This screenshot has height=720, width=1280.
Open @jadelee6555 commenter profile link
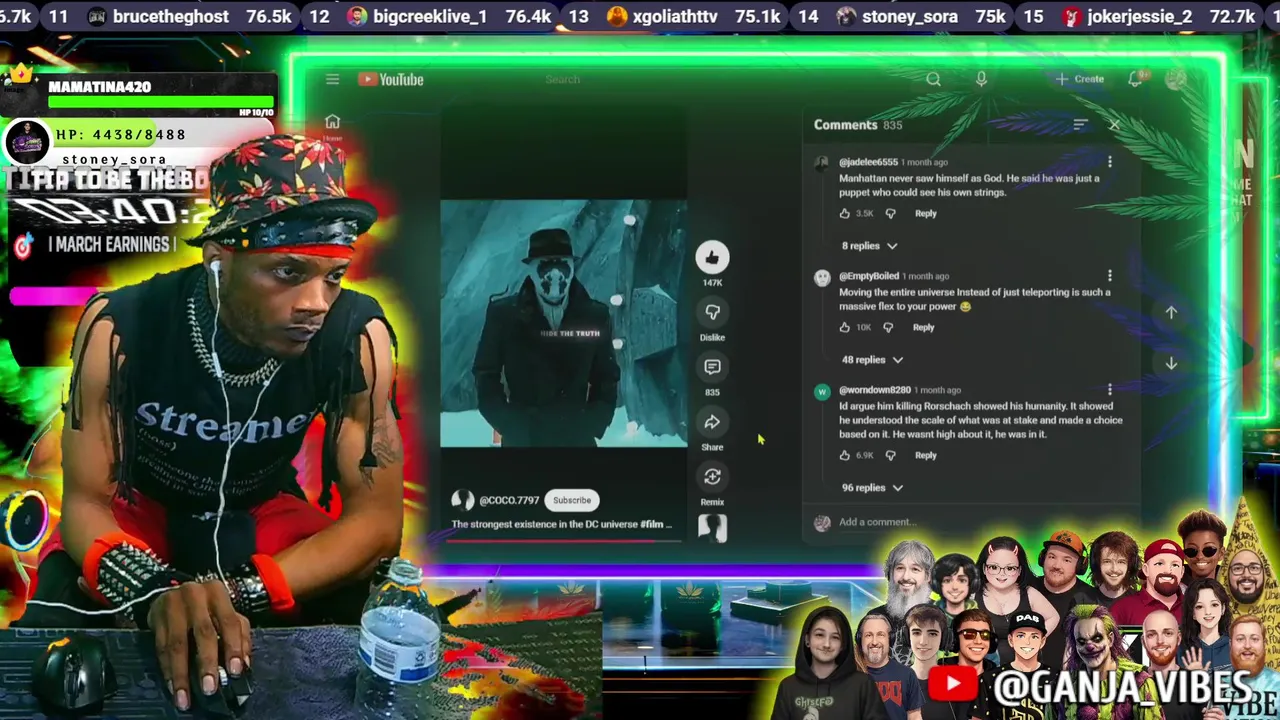pos(868,162)
